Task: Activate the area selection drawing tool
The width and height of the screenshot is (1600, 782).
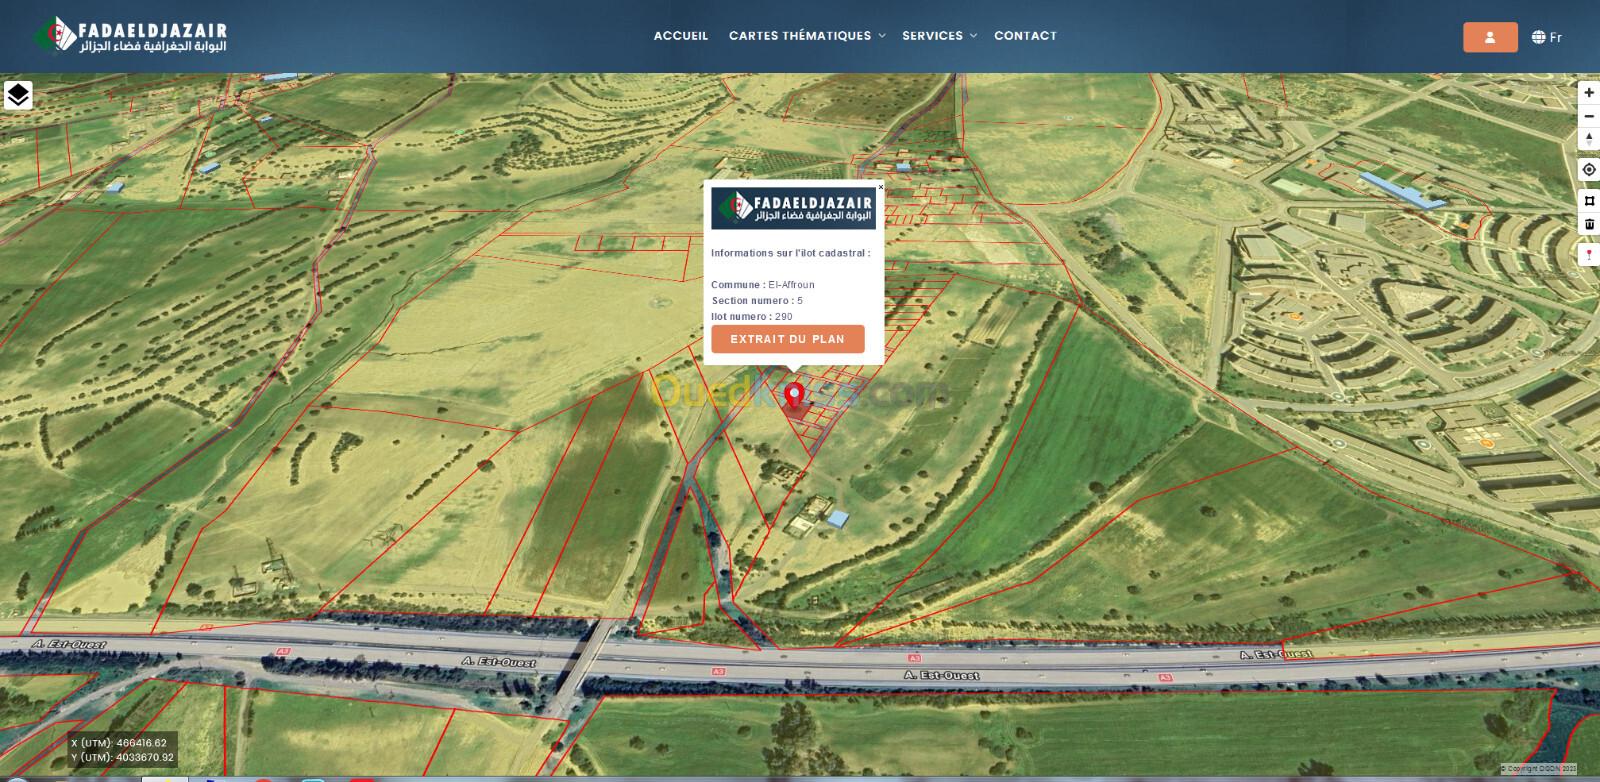Action: [x=1589, y=200]
